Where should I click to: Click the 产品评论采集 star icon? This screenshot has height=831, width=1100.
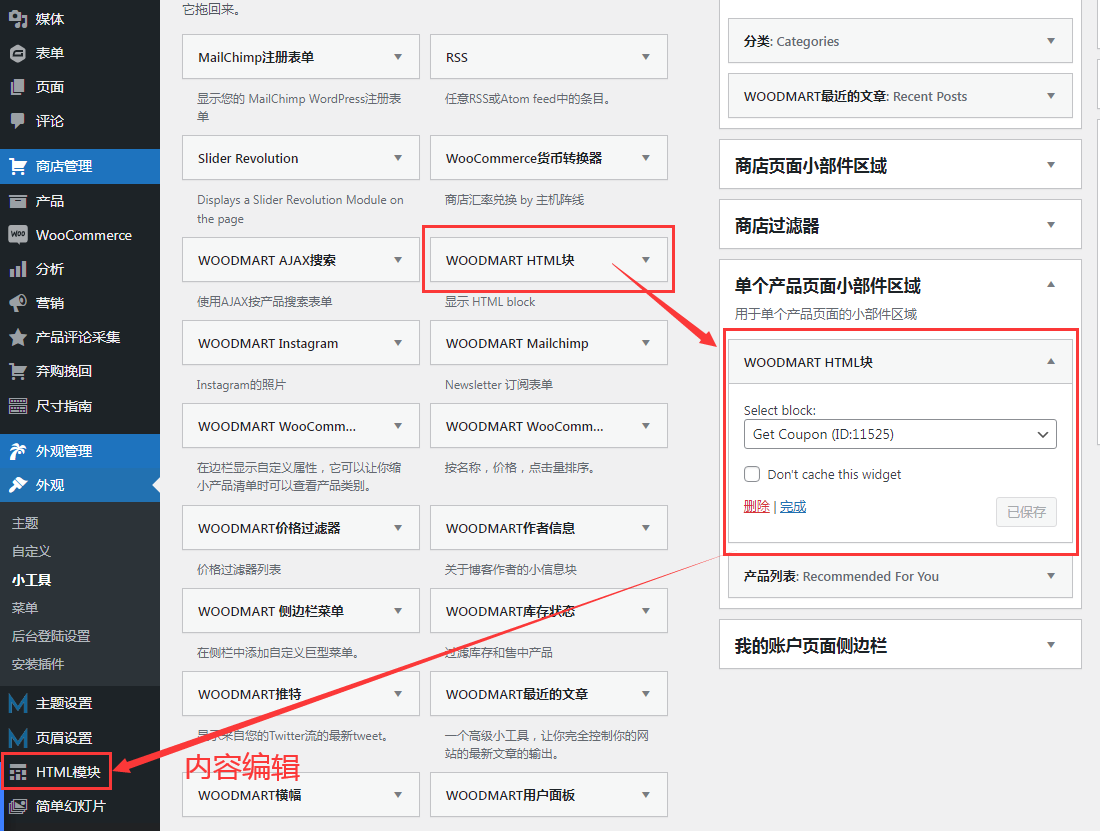(x=18, y=337)
